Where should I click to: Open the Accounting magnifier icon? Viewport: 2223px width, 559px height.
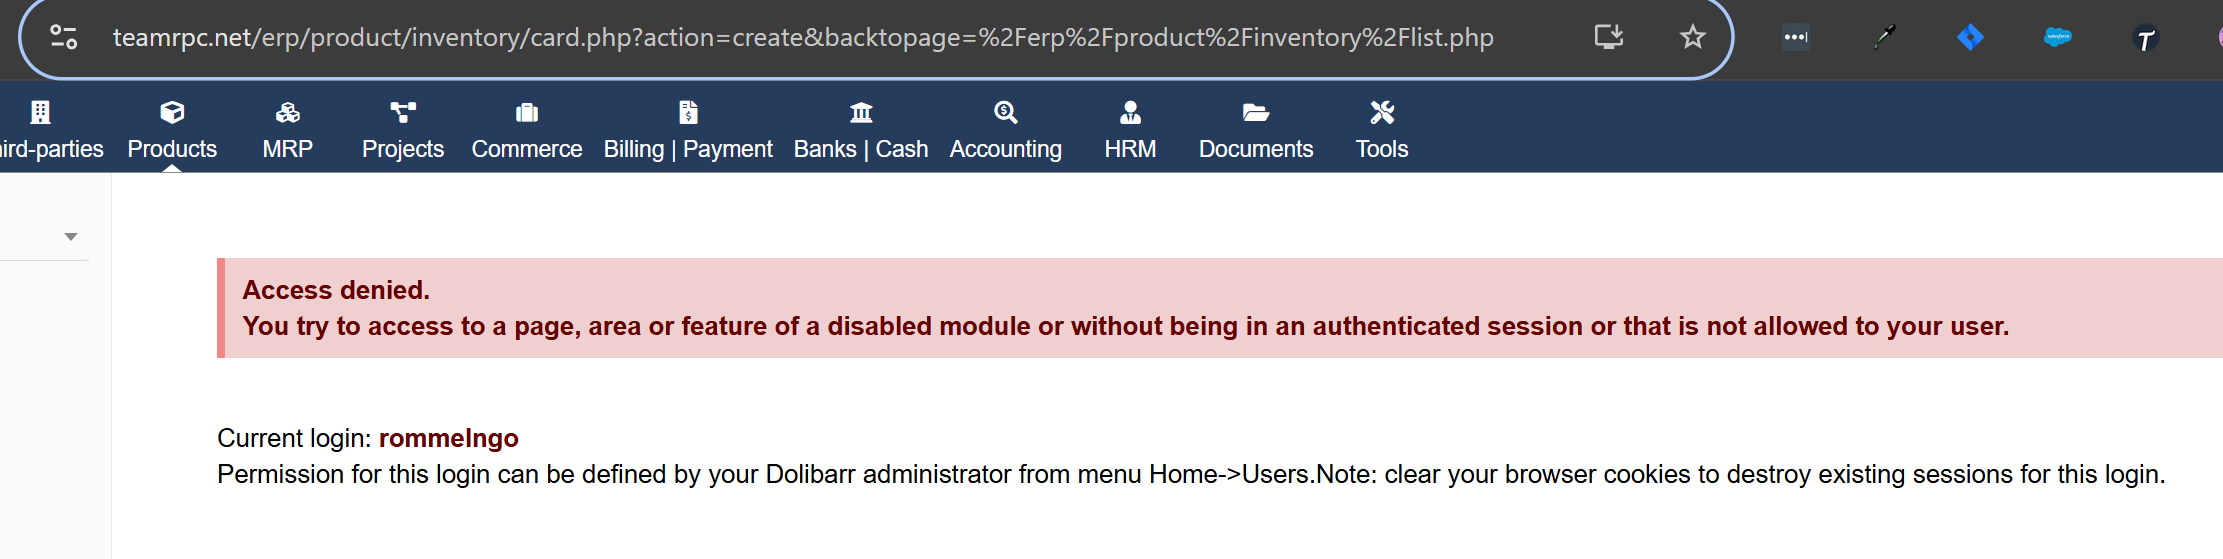1006,112
